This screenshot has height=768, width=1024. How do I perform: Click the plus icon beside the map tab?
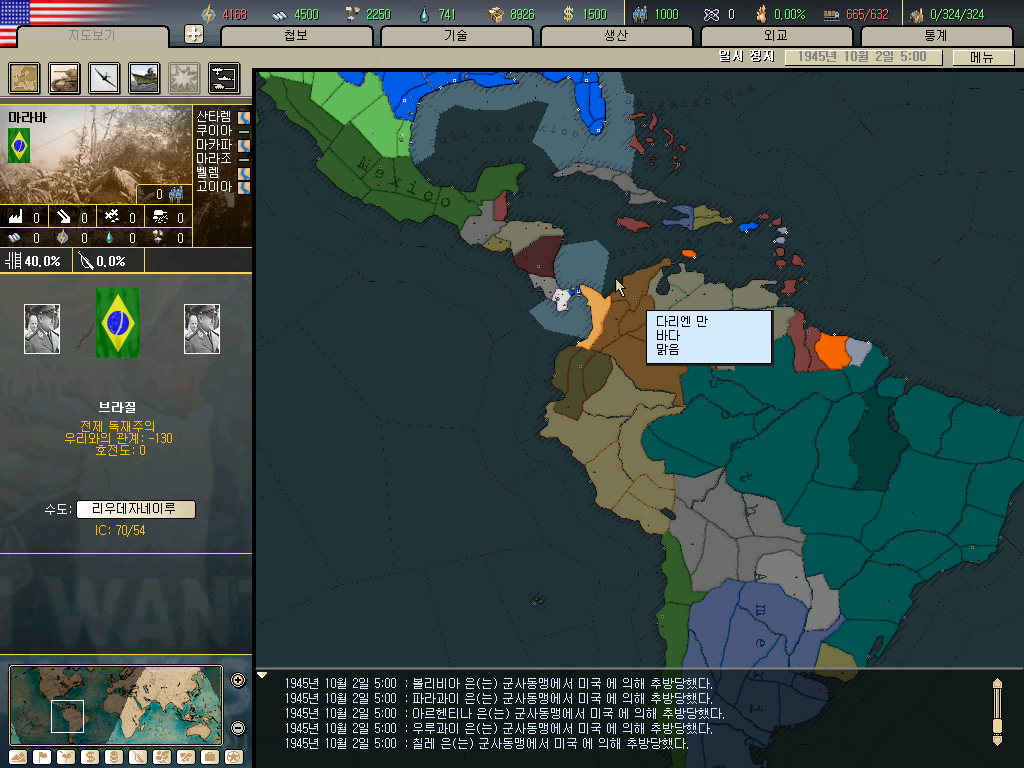(193, 35)
